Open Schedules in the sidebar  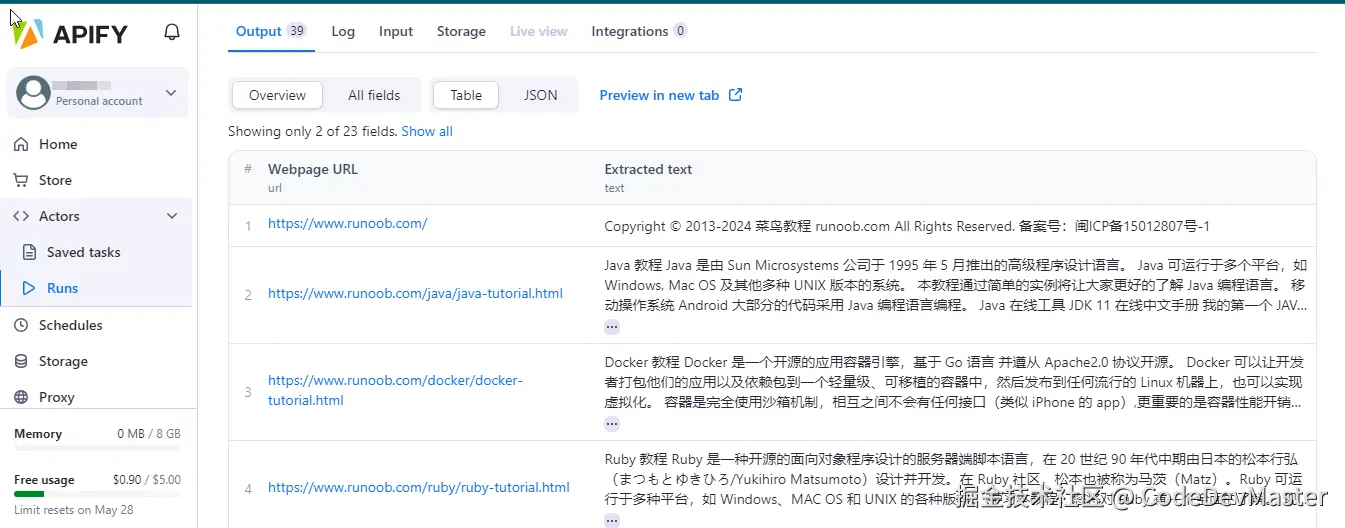click(70, 325)
